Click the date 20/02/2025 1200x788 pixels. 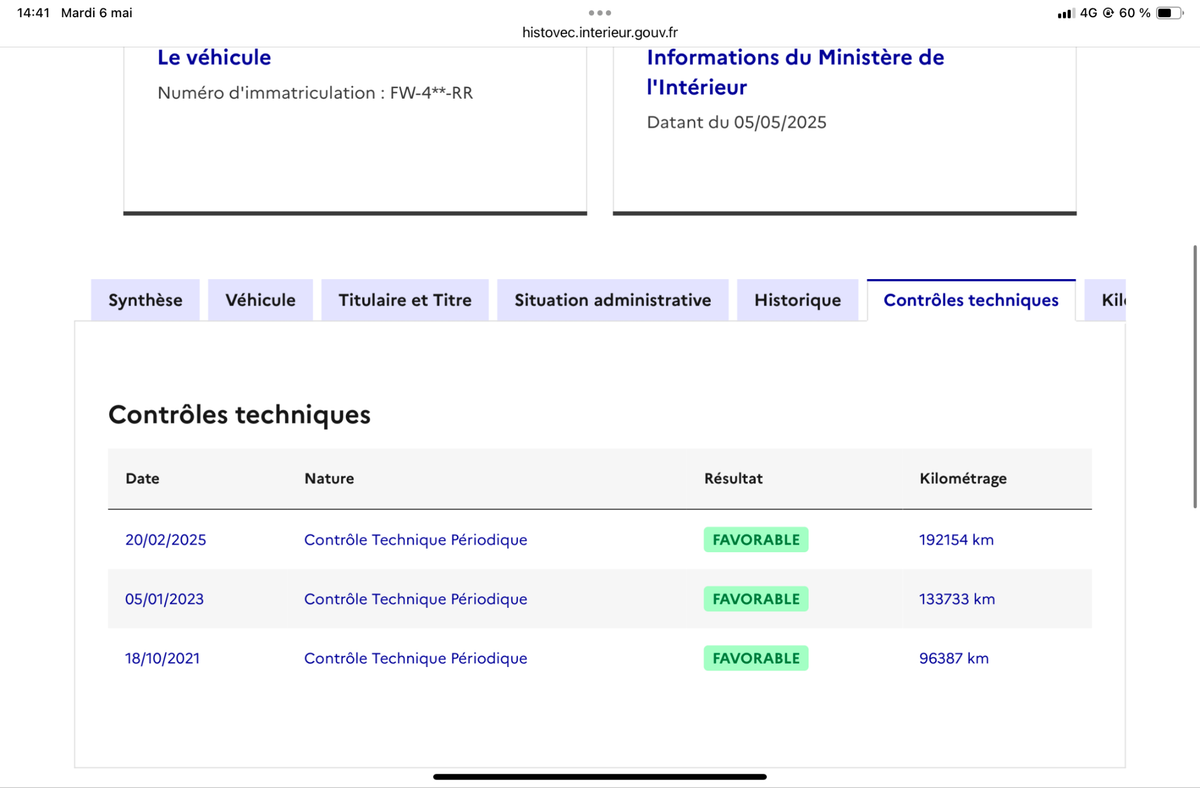pyautogui.click(x=166, y=540)
